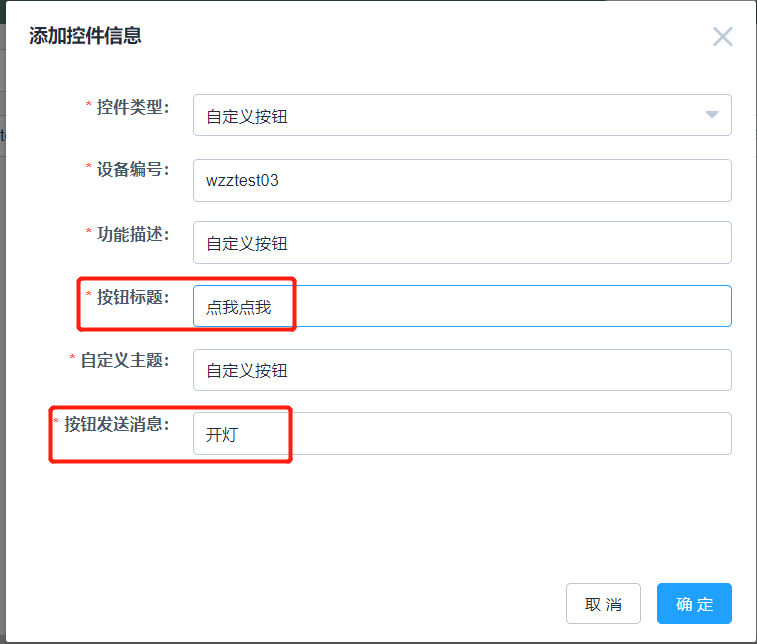The image size is (757, 644).
Task: Expand the 控件类型 dropdown arrow
Action: tap(712, 114)
